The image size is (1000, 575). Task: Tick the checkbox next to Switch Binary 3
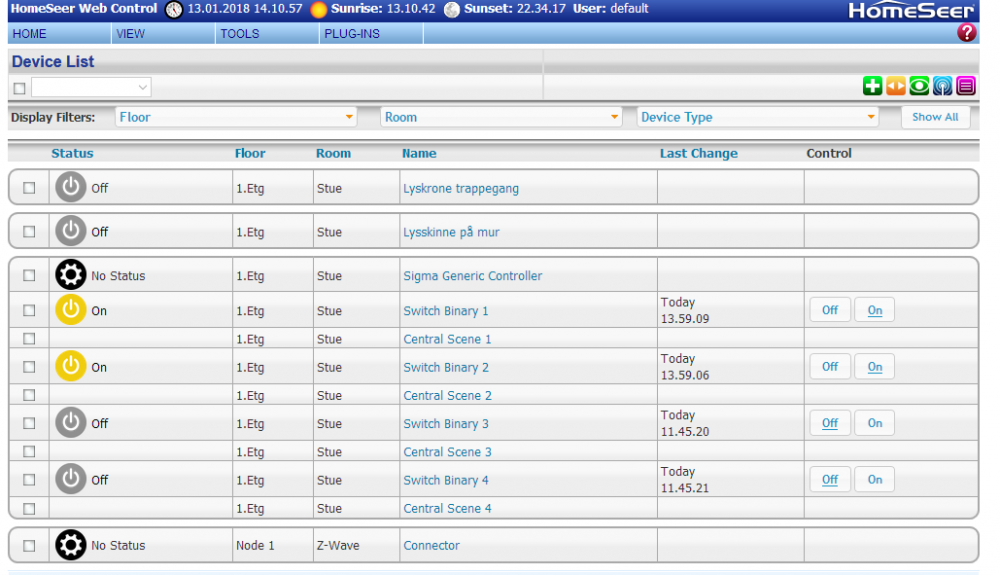(29, 424)
